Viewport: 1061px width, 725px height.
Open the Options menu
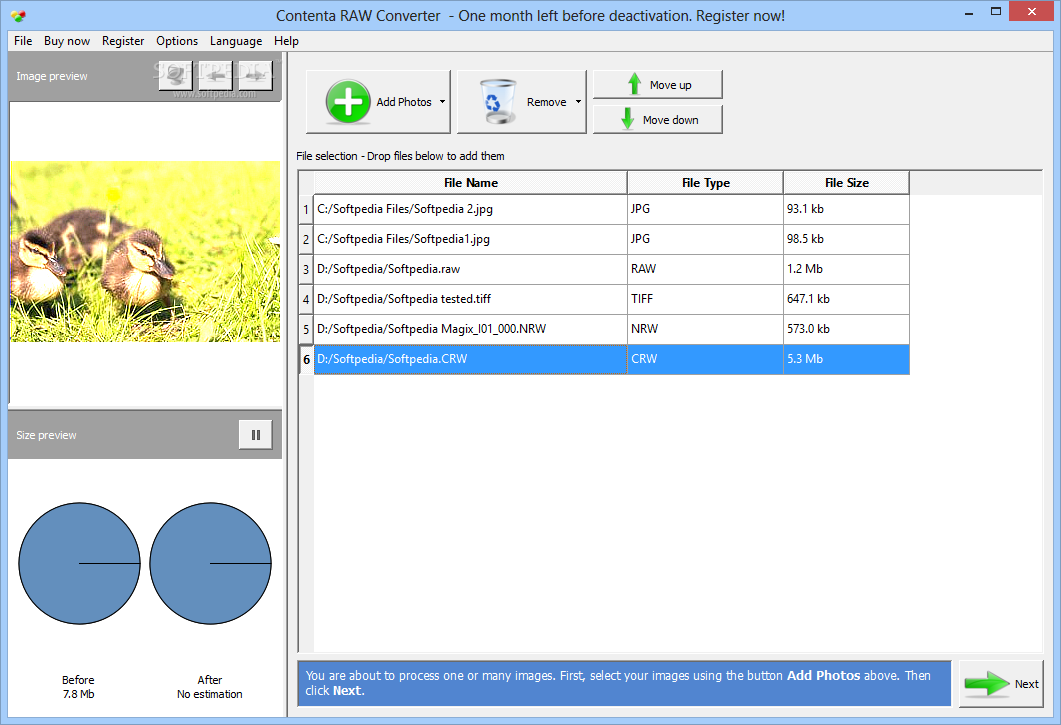point(177,41)
